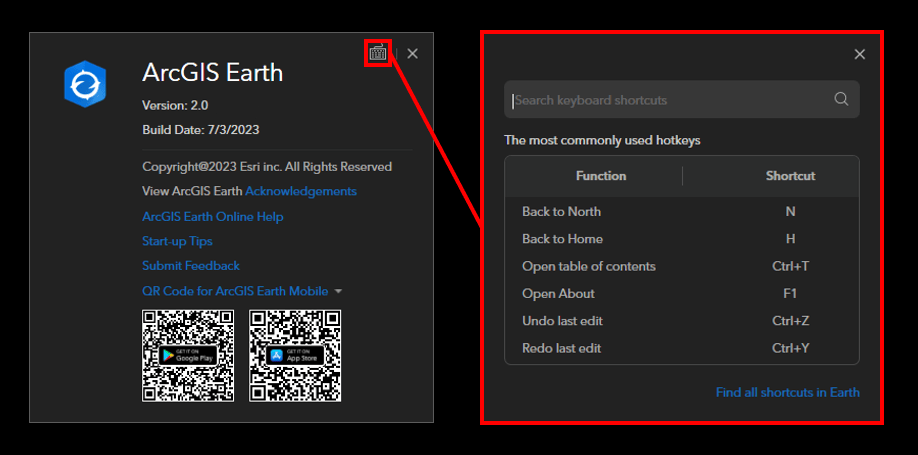Click the N shortcut value
The image size is (918, 455).
click(790, 211)
